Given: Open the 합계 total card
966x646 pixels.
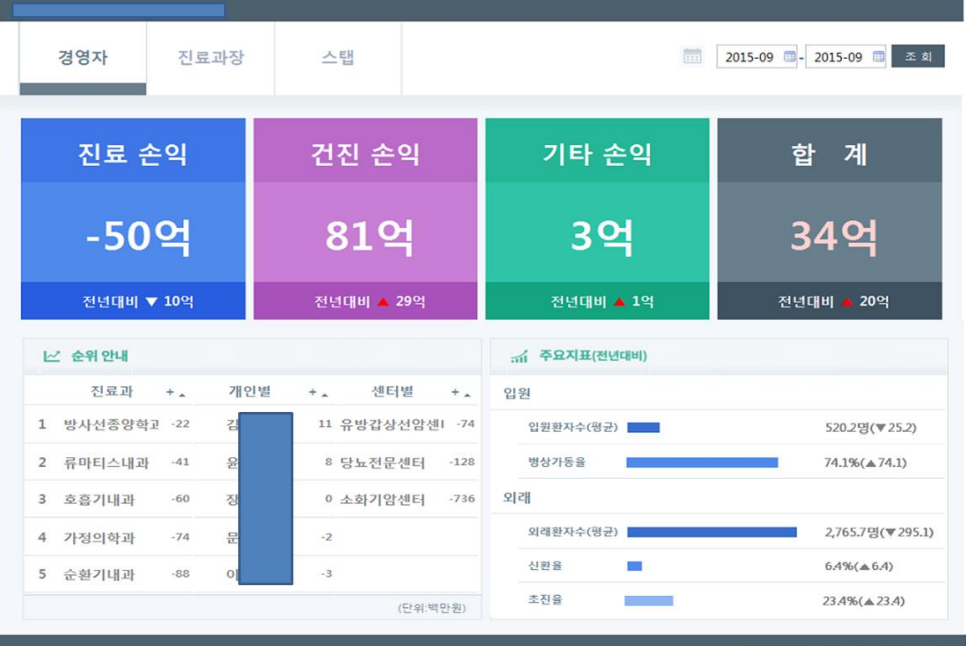Looking at the screenshot, I should coord(829,219).
